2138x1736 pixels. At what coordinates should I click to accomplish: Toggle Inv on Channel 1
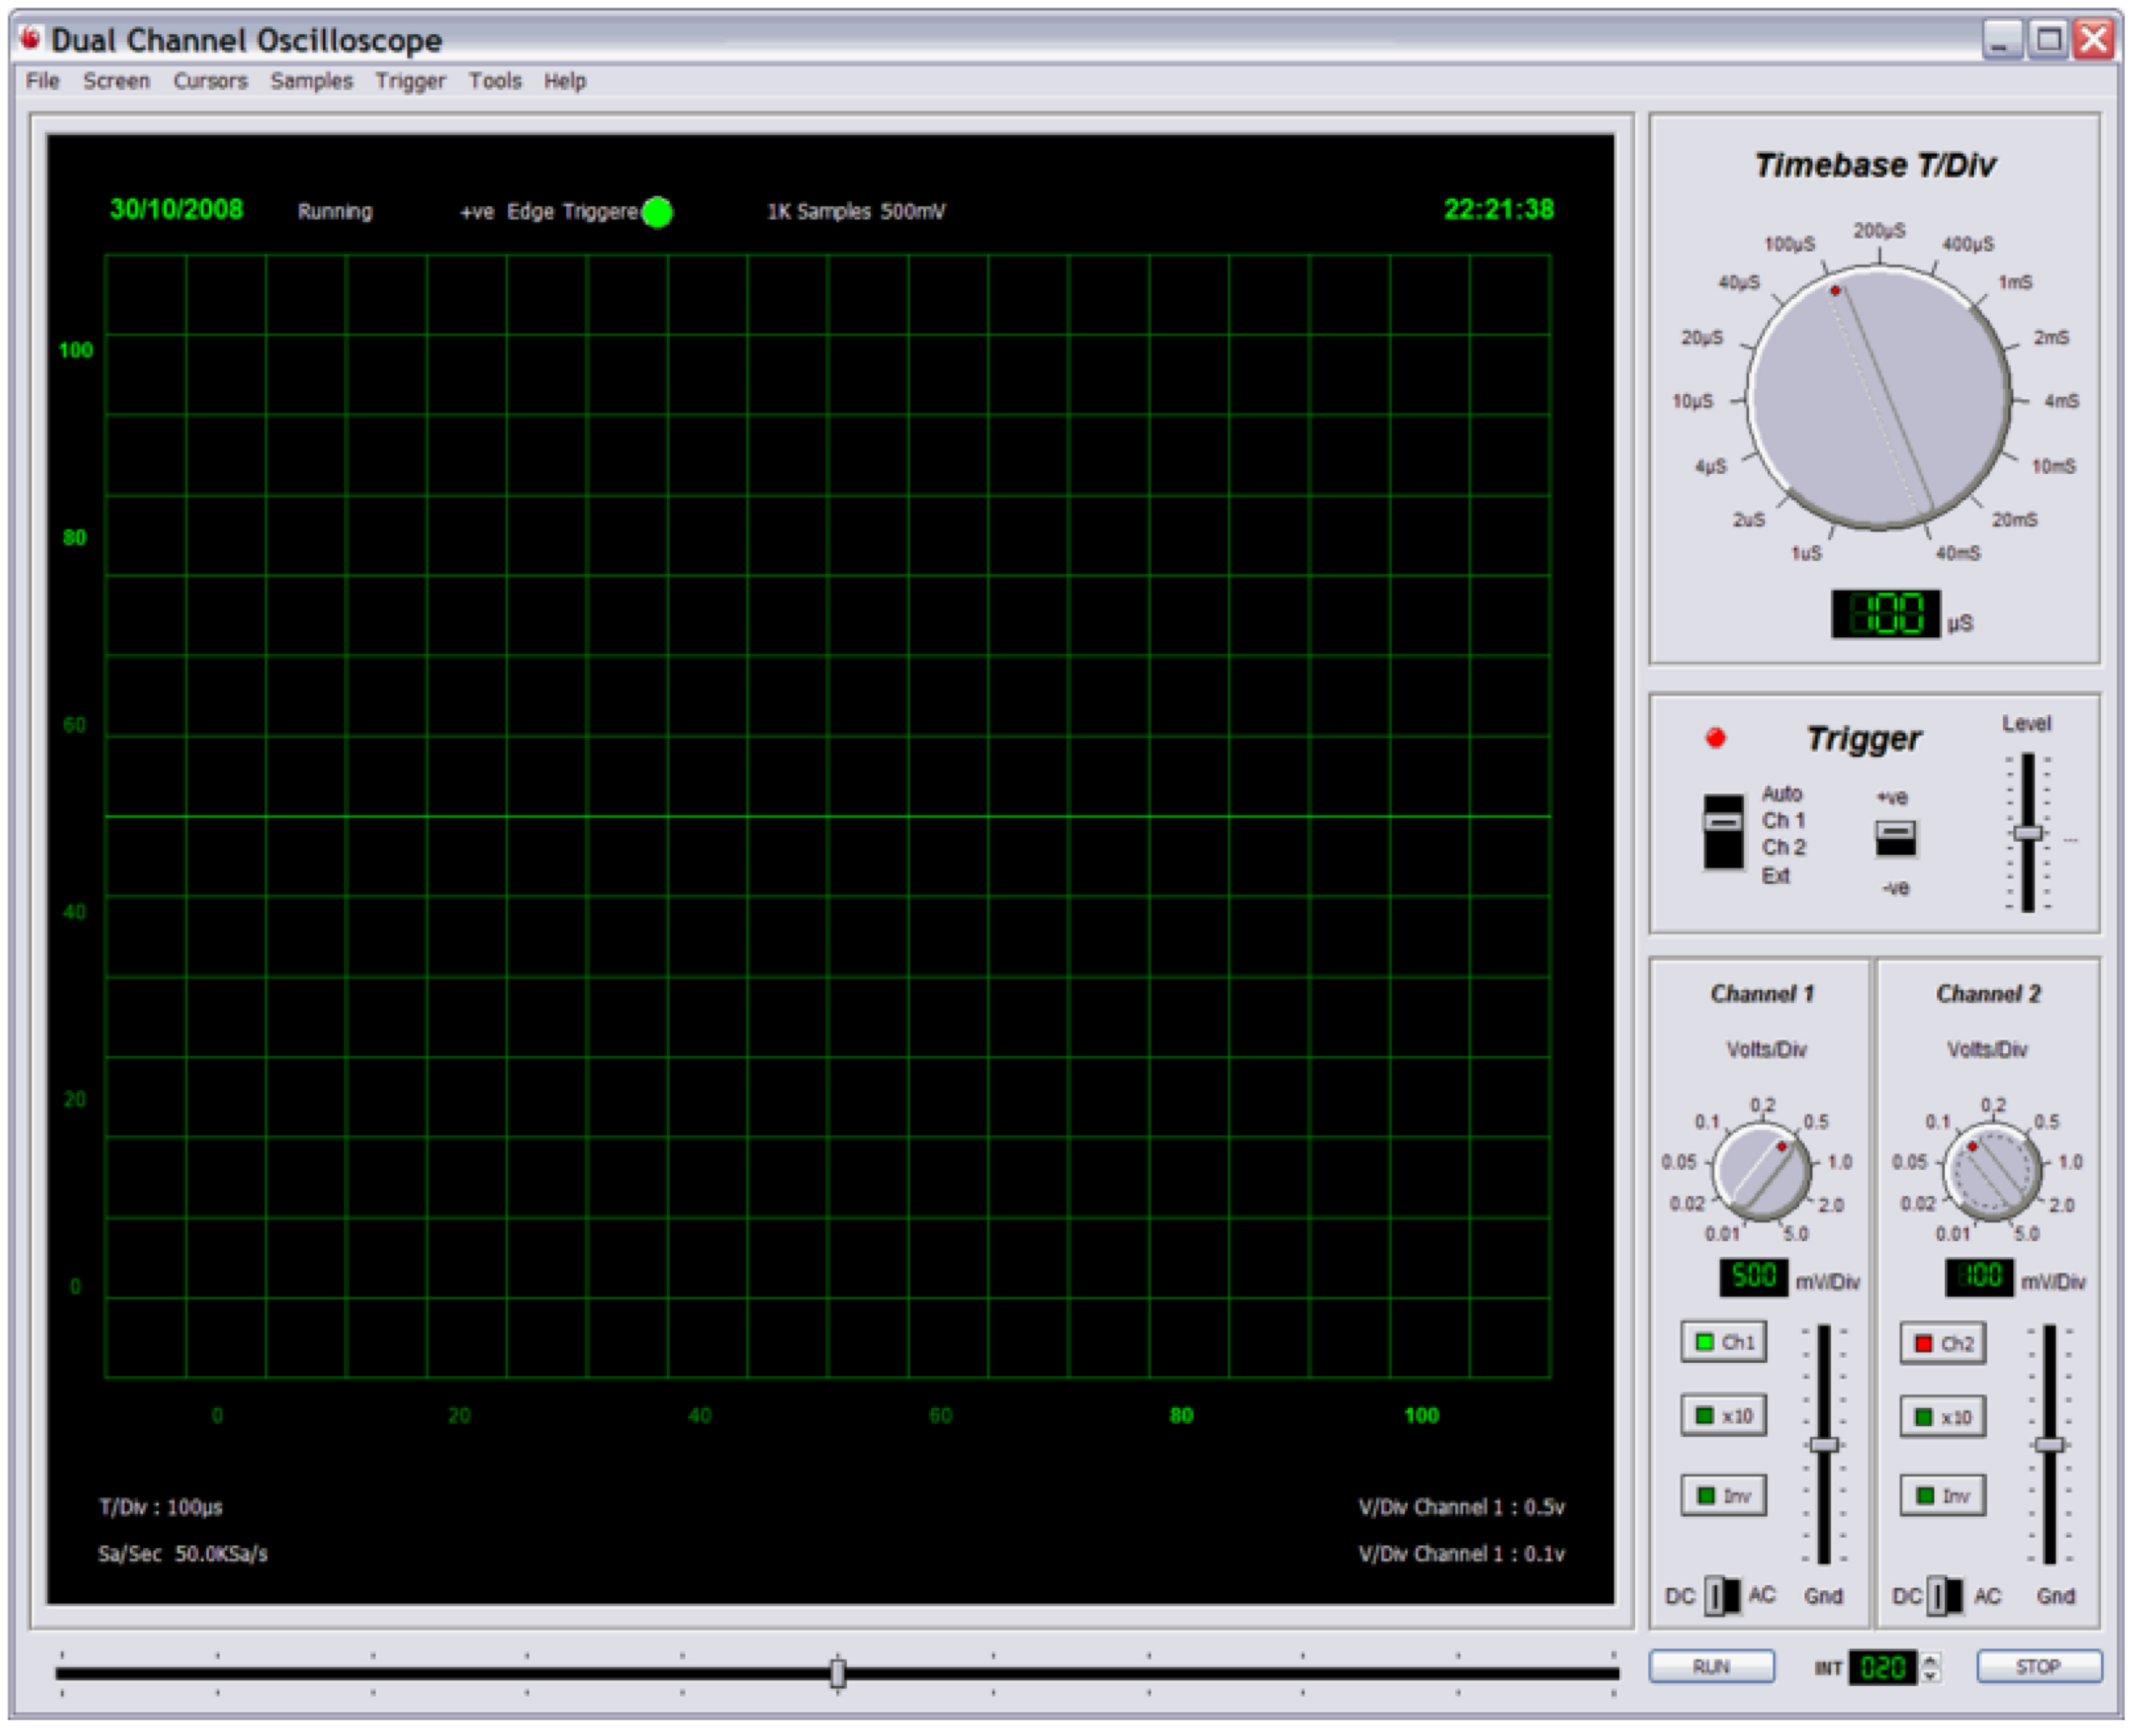click(x=1723, y=1495)
